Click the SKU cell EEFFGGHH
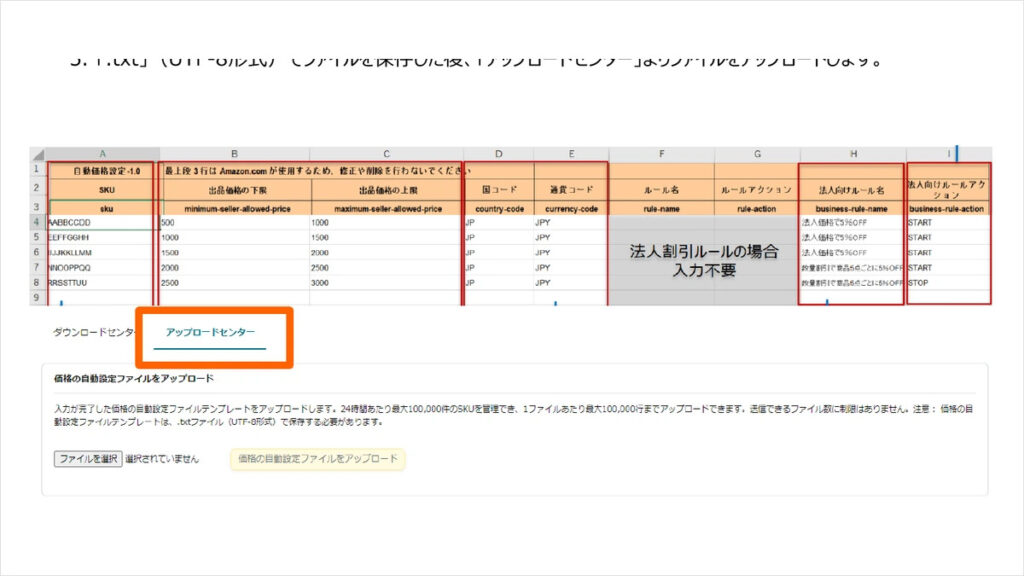Image resolution: width=1024 pixels, height=576 pixels. [103, 238]
